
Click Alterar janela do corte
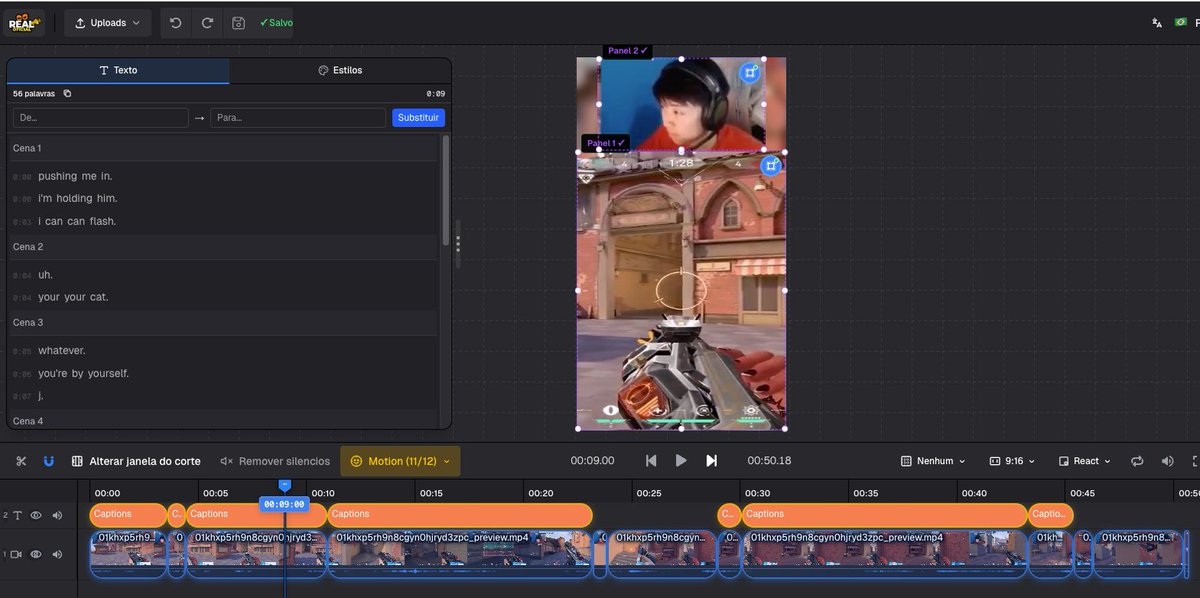click(x=136, y=461)
